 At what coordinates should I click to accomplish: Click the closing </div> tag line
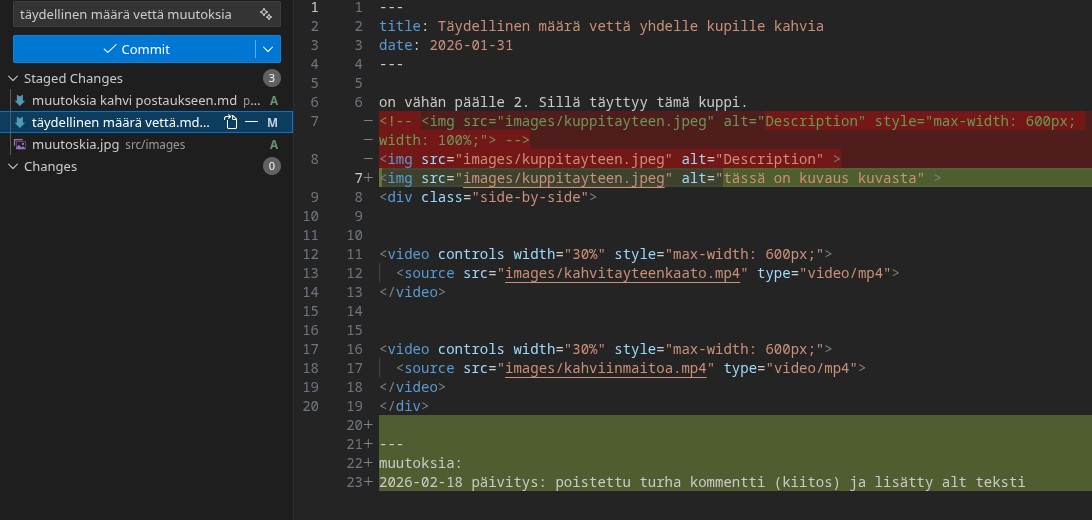pyautogui.click(x=404, y=405)
